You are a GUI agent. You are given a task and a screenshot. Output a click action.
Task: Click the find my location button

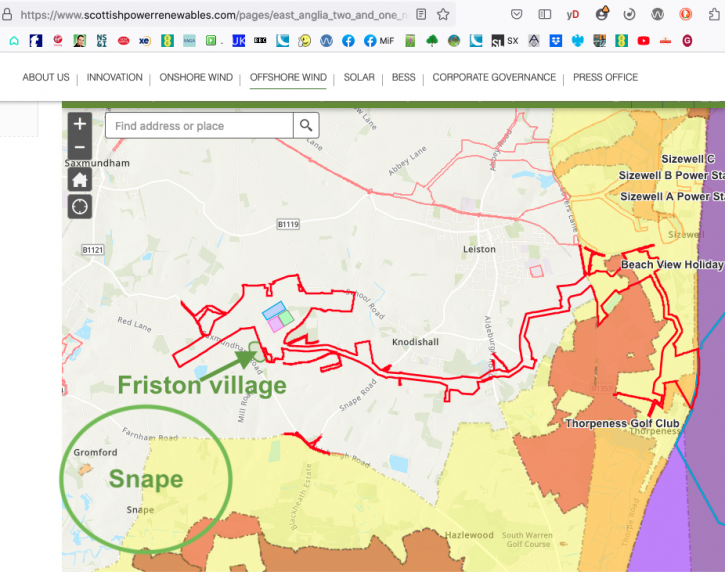click(x=79, y=207)
